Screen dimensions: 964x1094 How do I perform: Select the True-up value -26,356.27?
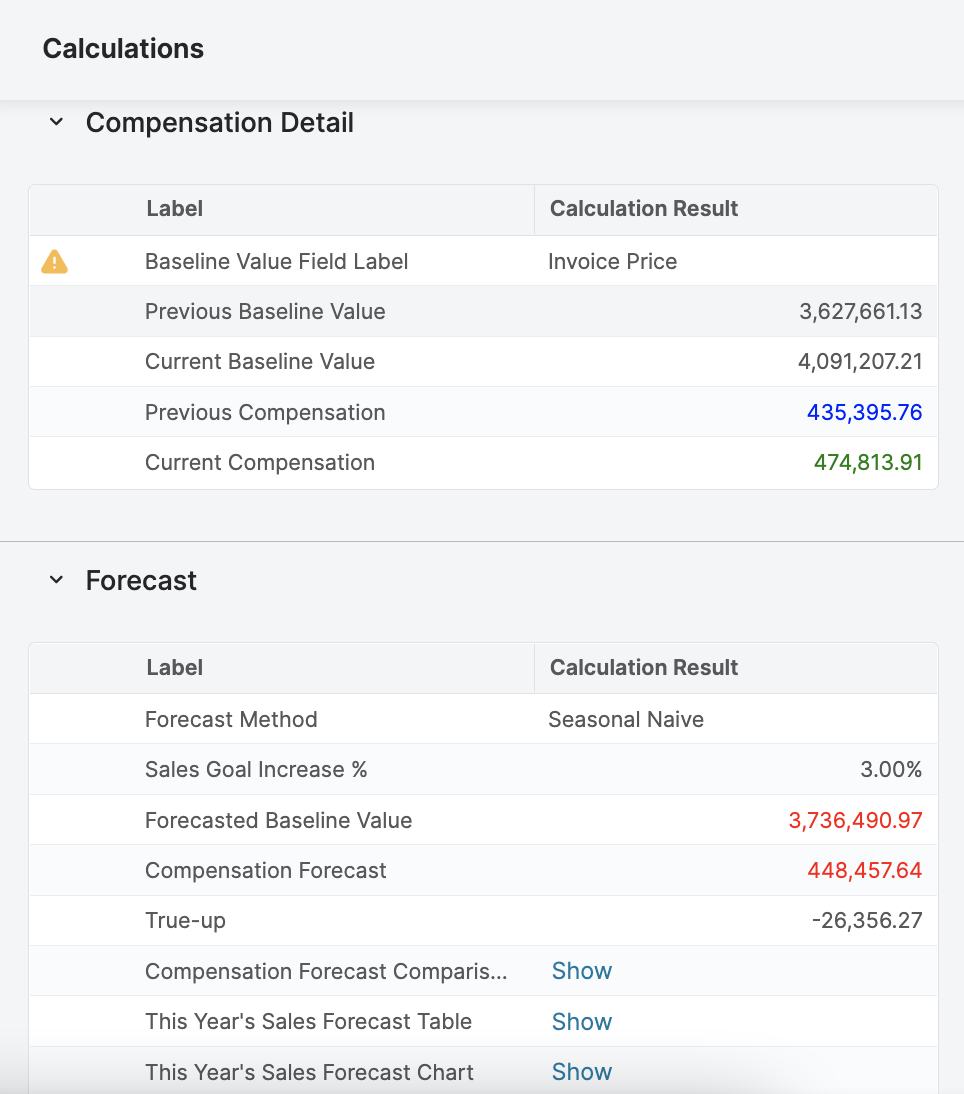(866, 921)
